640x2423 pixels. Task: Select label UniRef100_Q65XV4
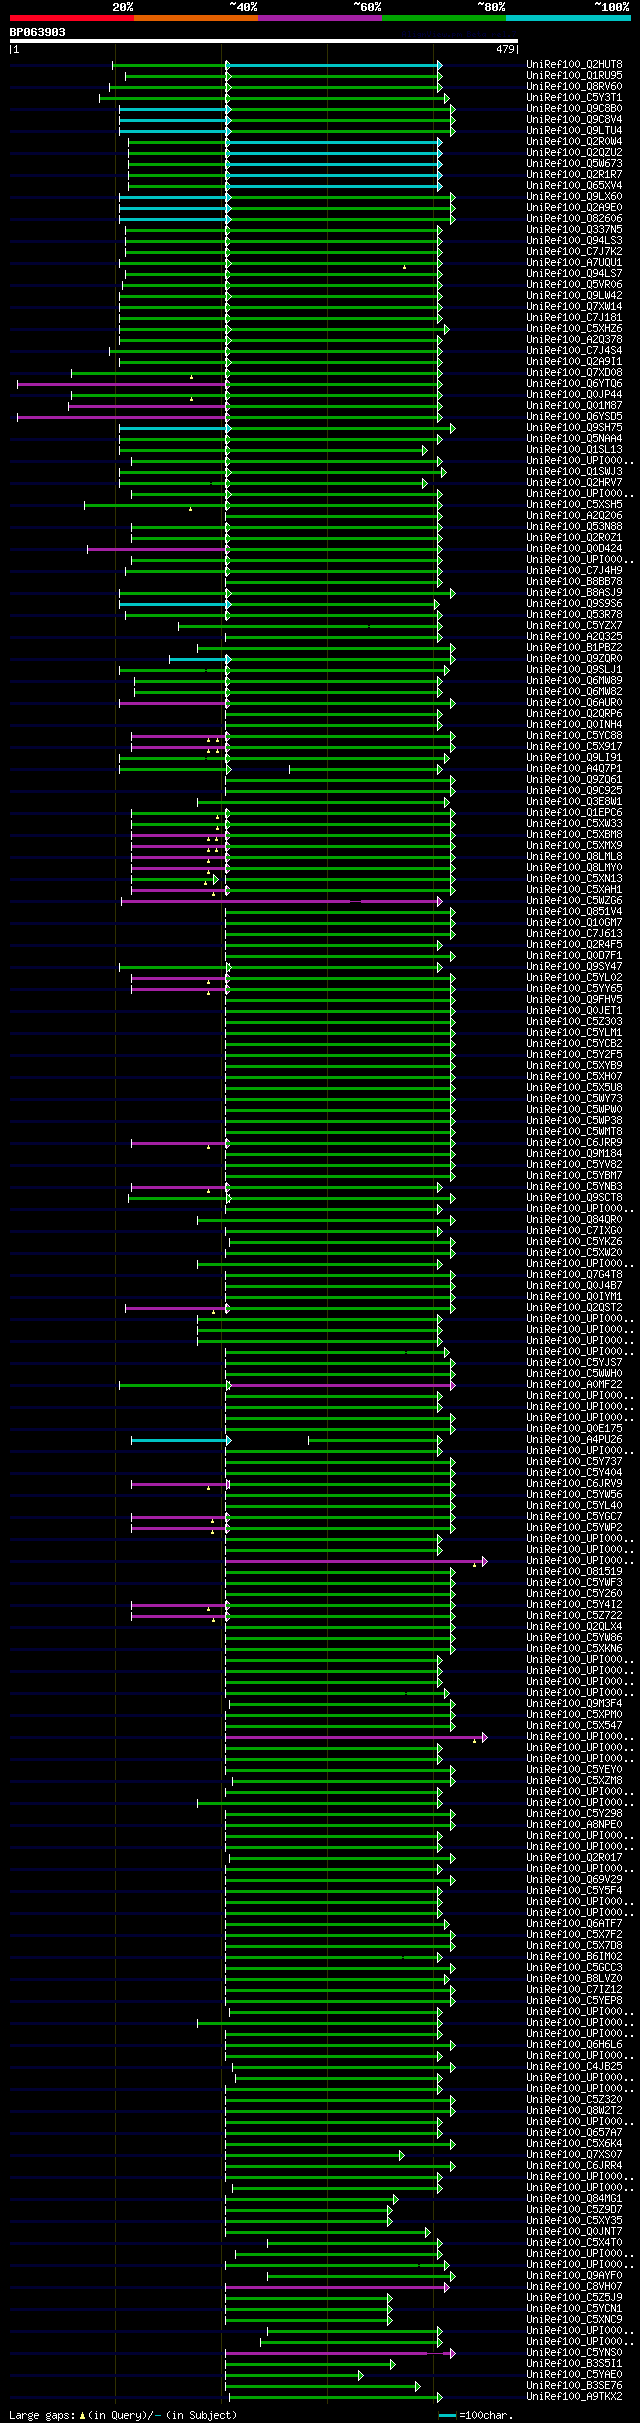tap(574, 186)
